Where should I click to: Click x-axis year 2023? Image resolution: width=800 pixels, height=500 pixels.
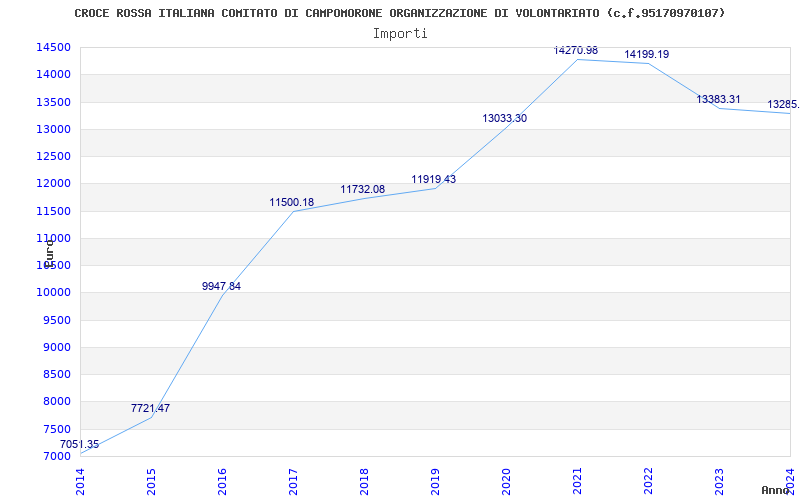(718, 482)
